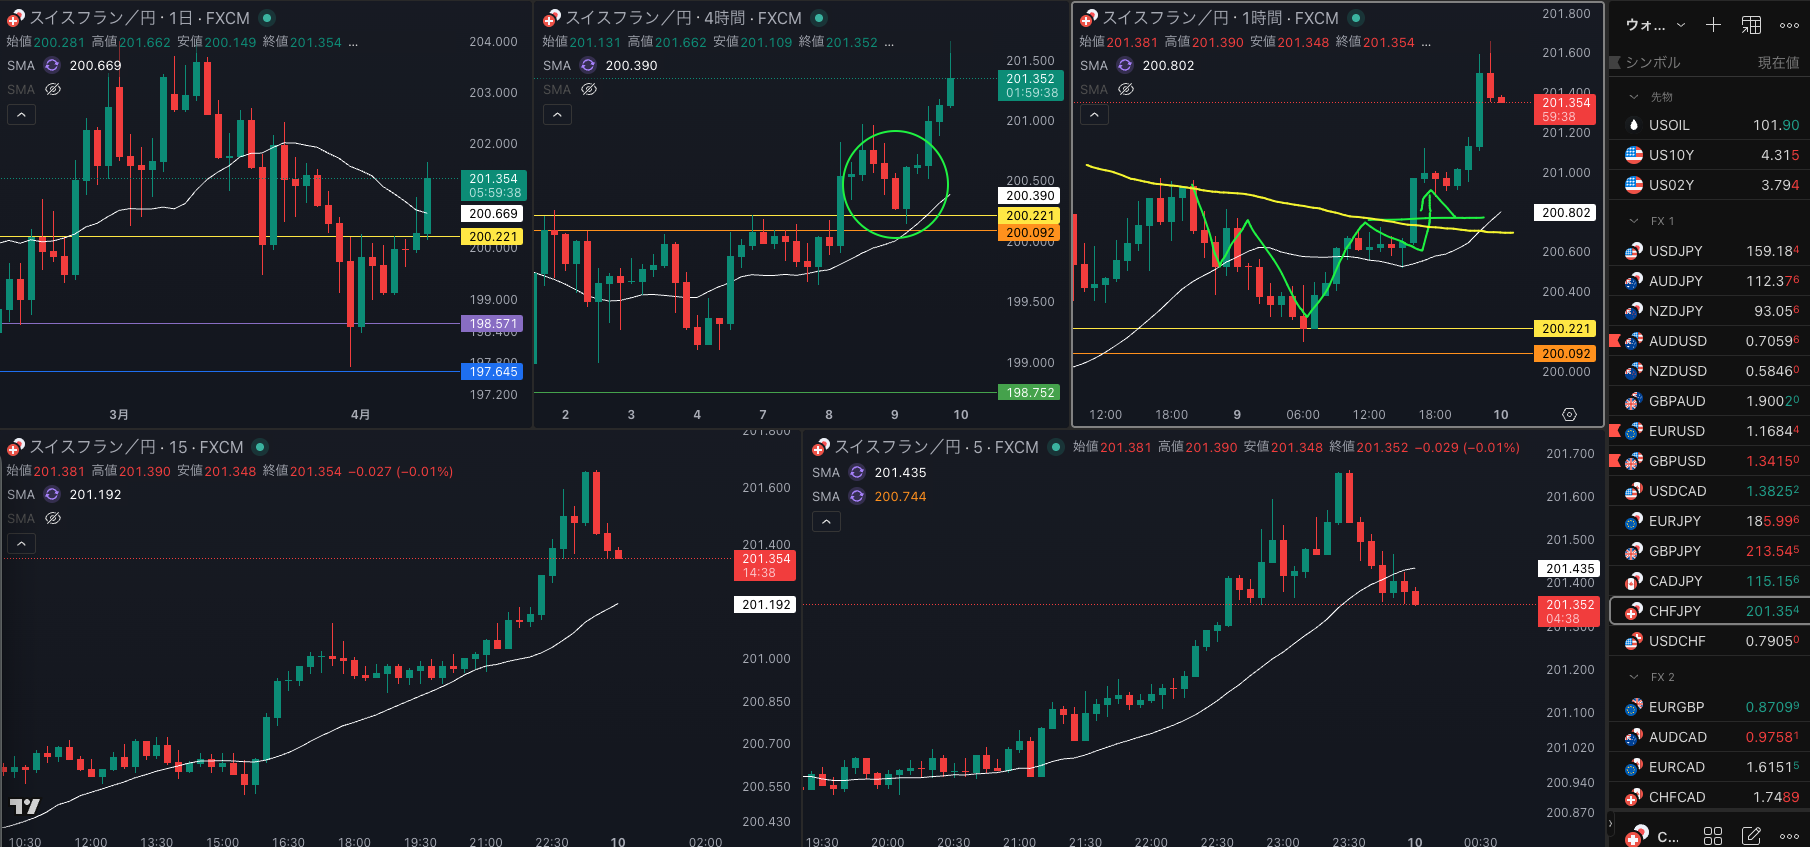Screen dimensions: 1810x847
Task: Click the pencil note icon in details panel
Action: click(x=1751, y=835)
